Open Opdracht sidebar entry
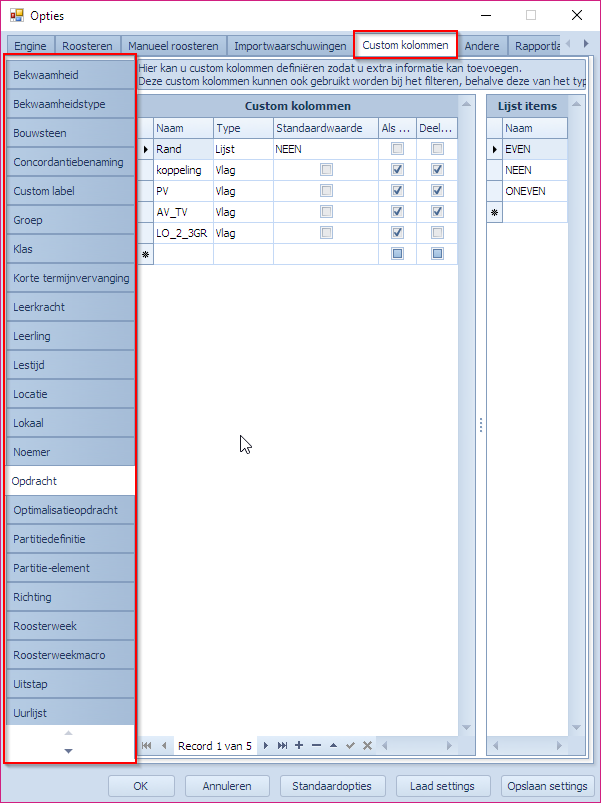 tap(71, 481)
